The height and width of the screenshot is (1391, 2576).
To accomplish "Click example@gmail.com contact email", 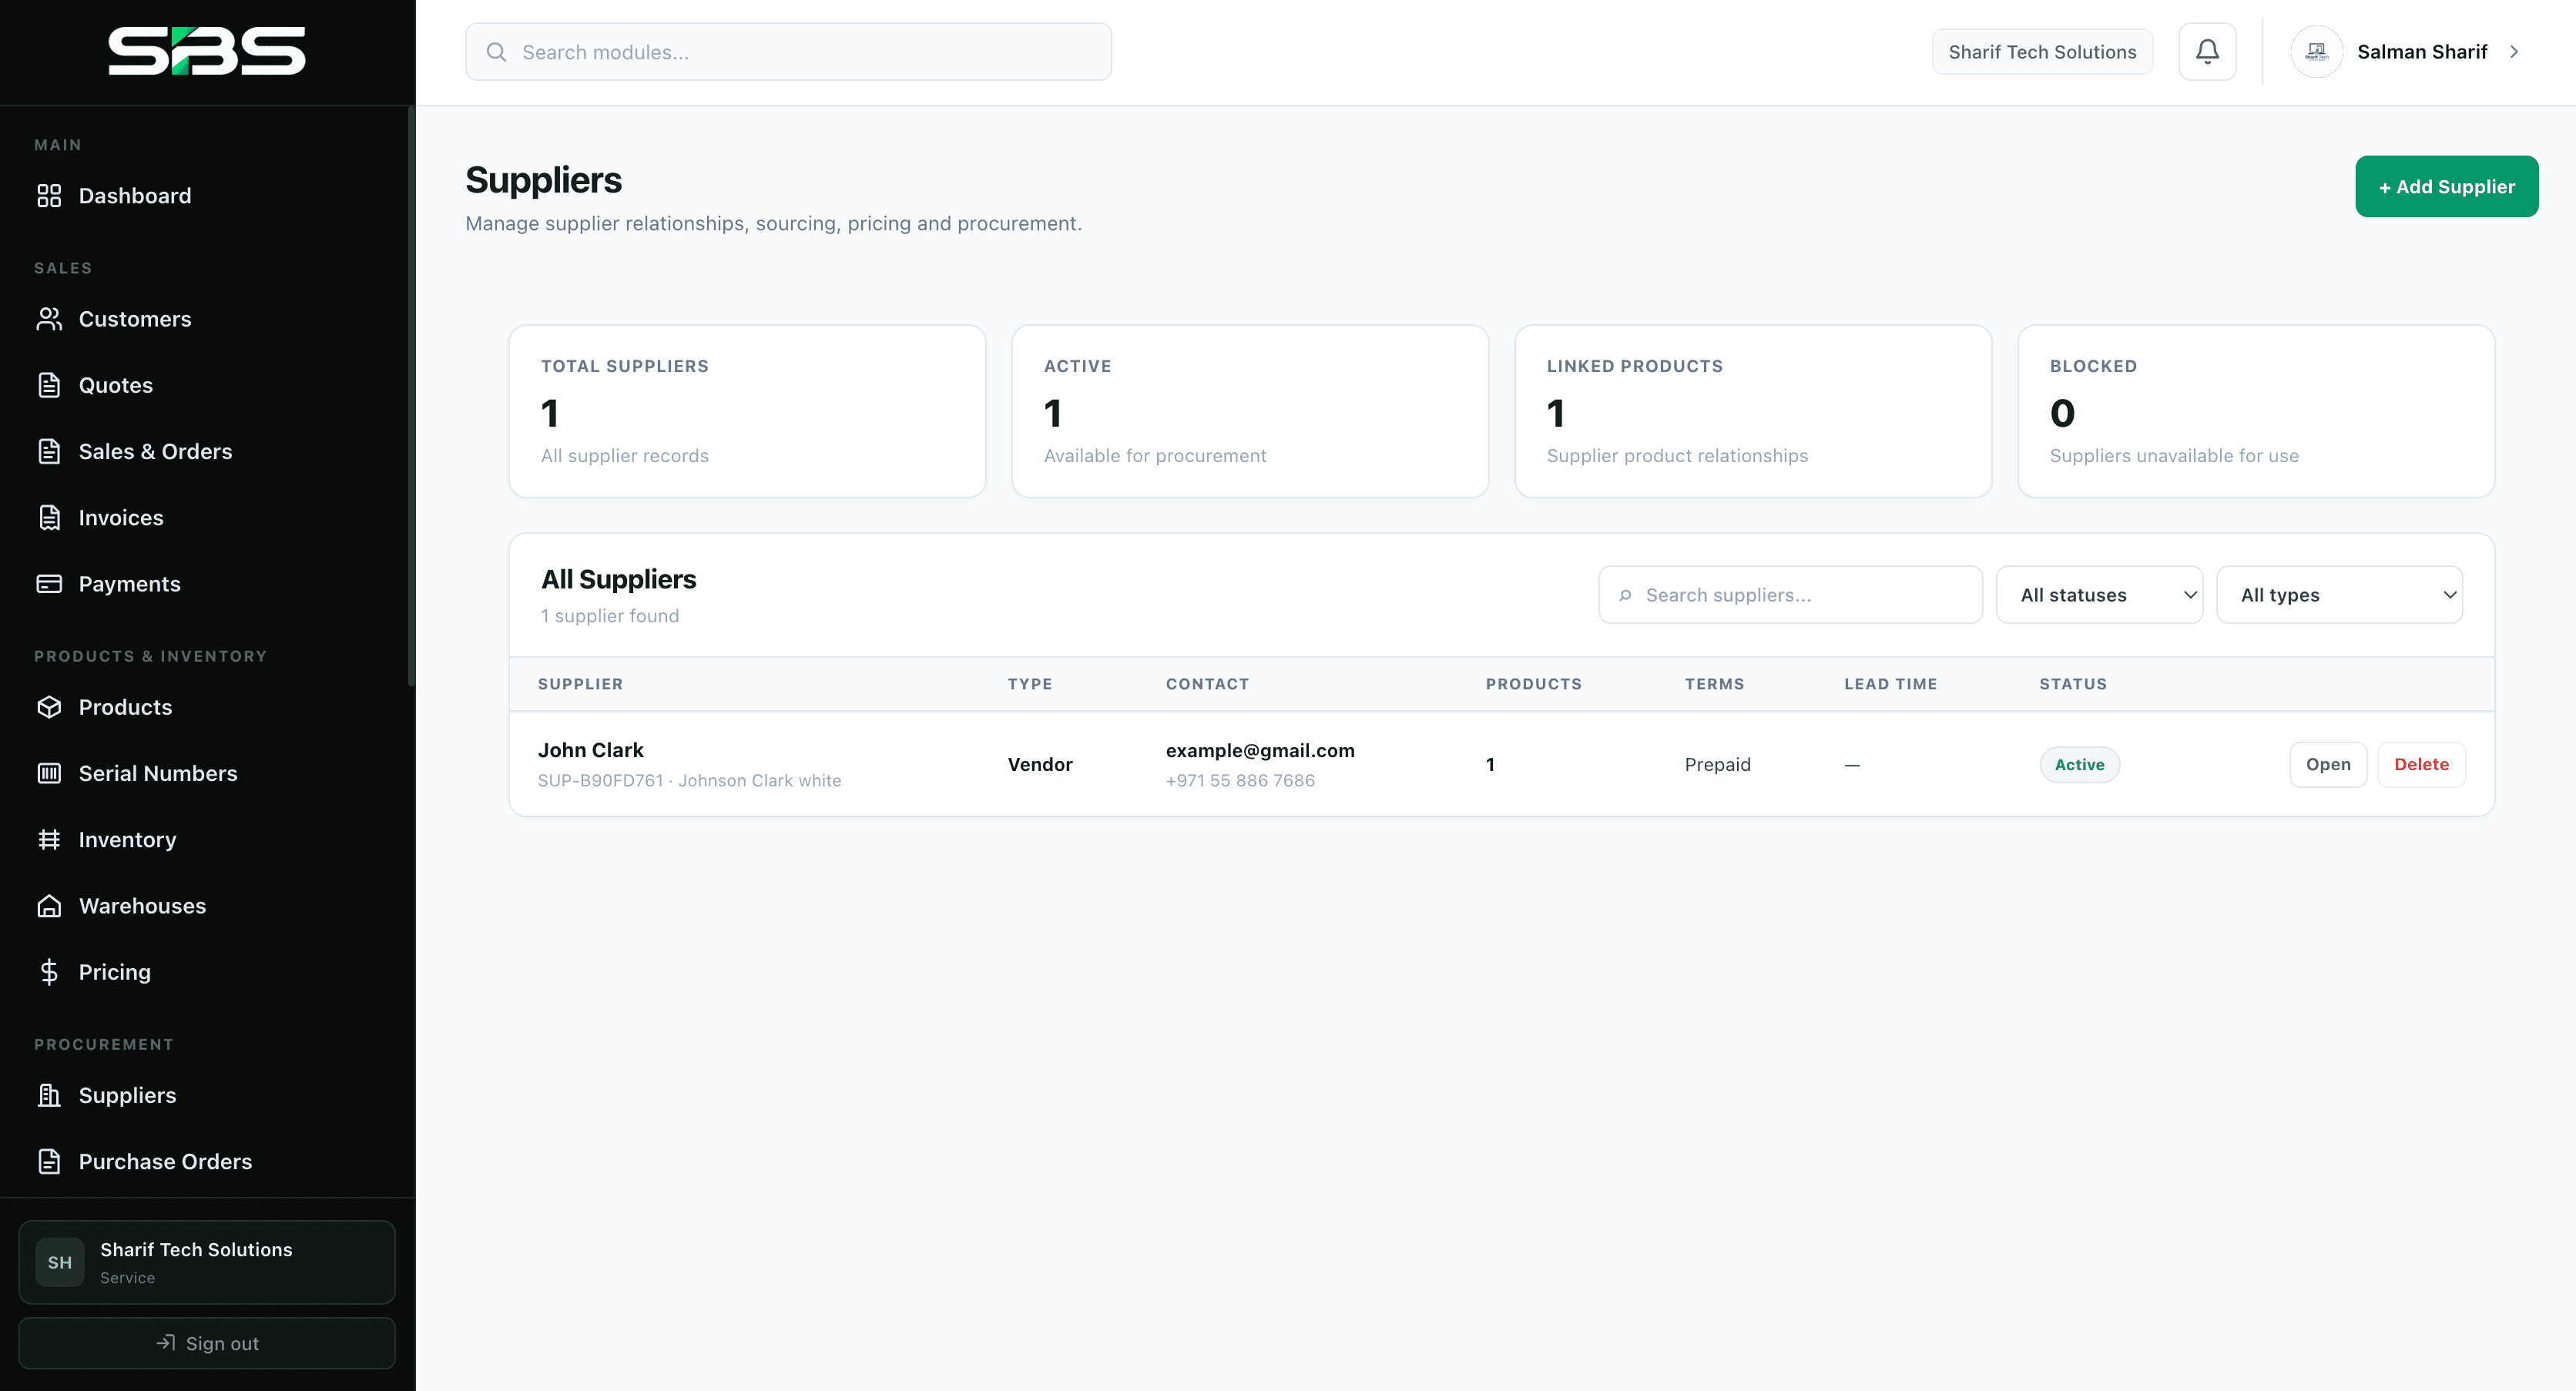I will (1260, 750).
